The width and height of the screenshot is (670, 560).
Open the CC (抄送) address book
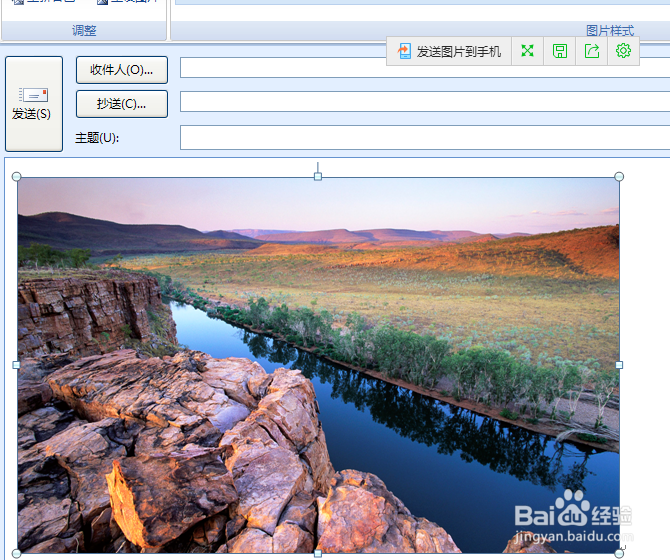122,104
